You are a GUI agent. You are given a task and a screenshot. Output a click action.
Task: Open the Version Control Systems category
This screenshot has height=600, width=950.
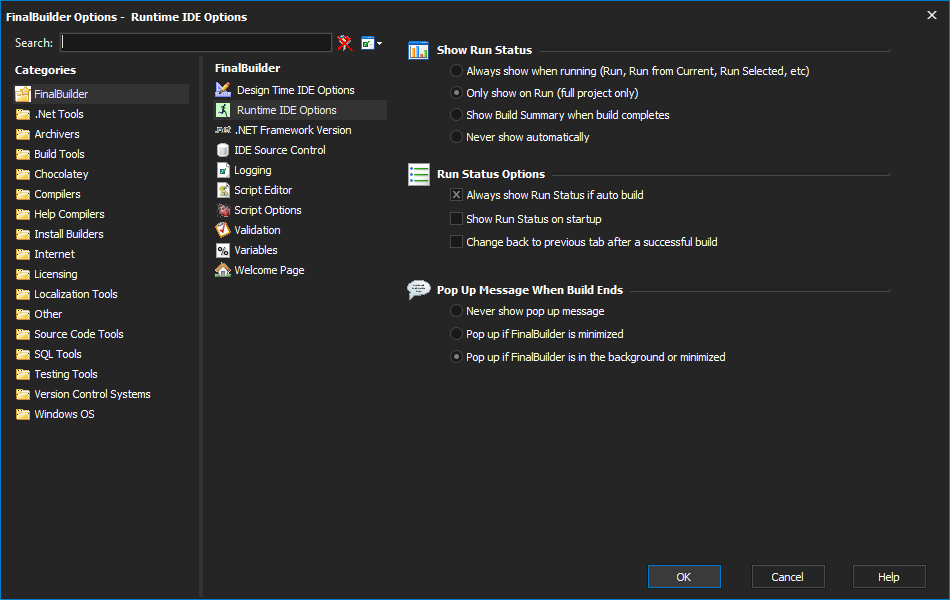click(x=92, y=394)
